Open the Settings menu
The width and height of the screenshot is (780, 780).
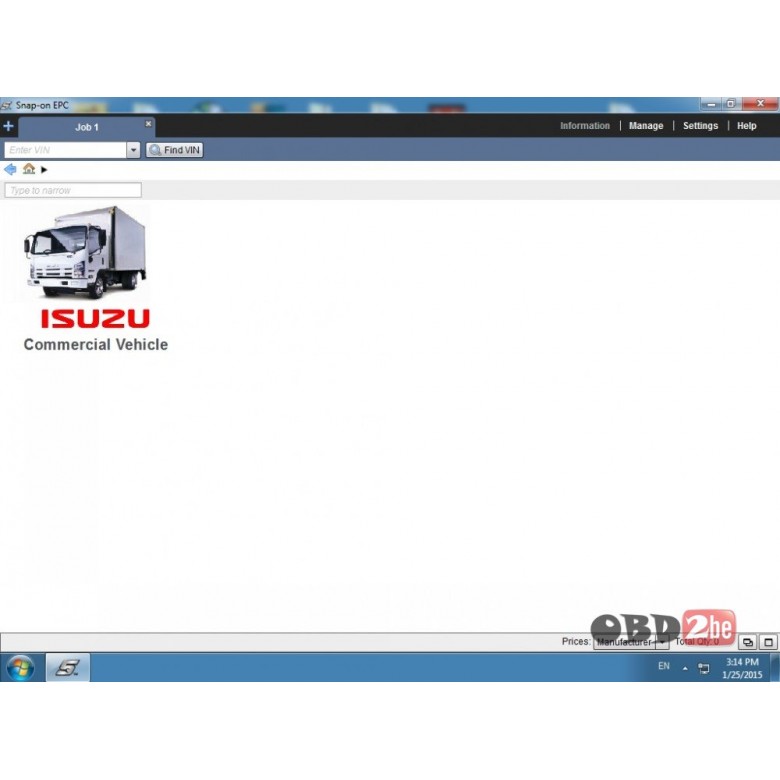[700, 126]
